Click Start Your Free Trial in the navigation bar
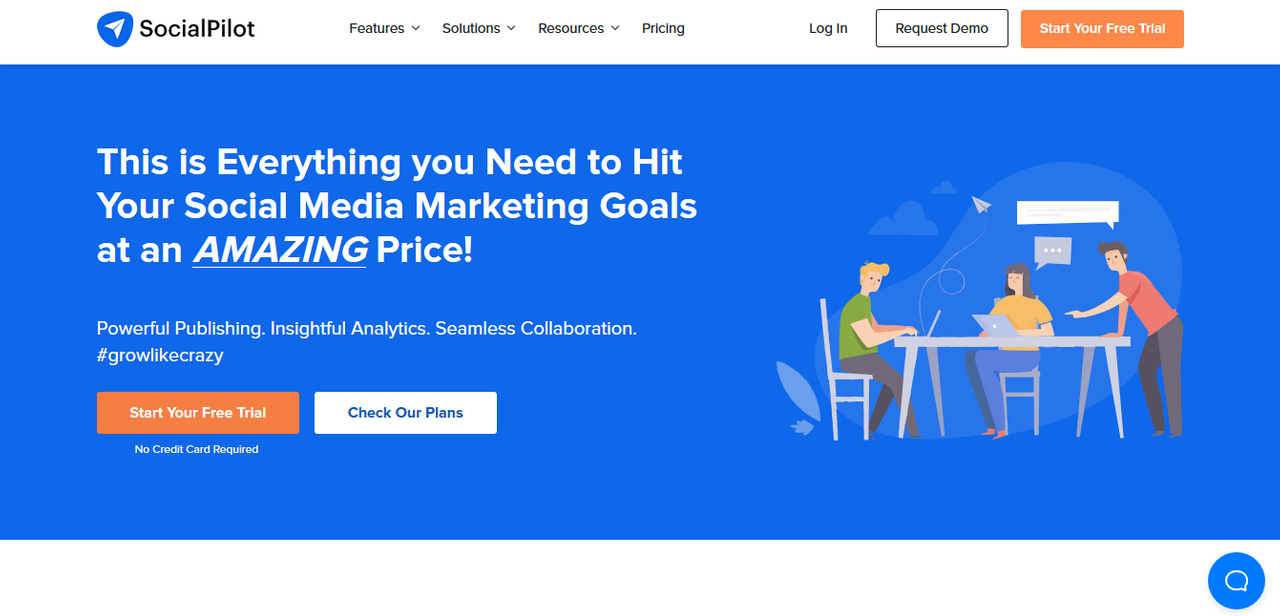This screenshot has height=616, width=1280. (1102, 28)
